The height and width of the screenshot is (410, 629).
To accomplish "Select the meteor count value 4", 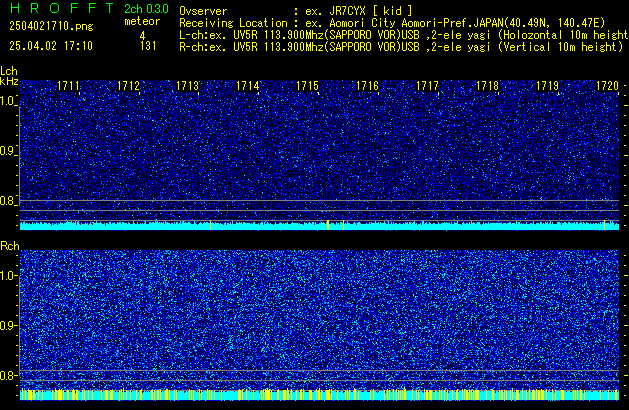I will 142,36.
